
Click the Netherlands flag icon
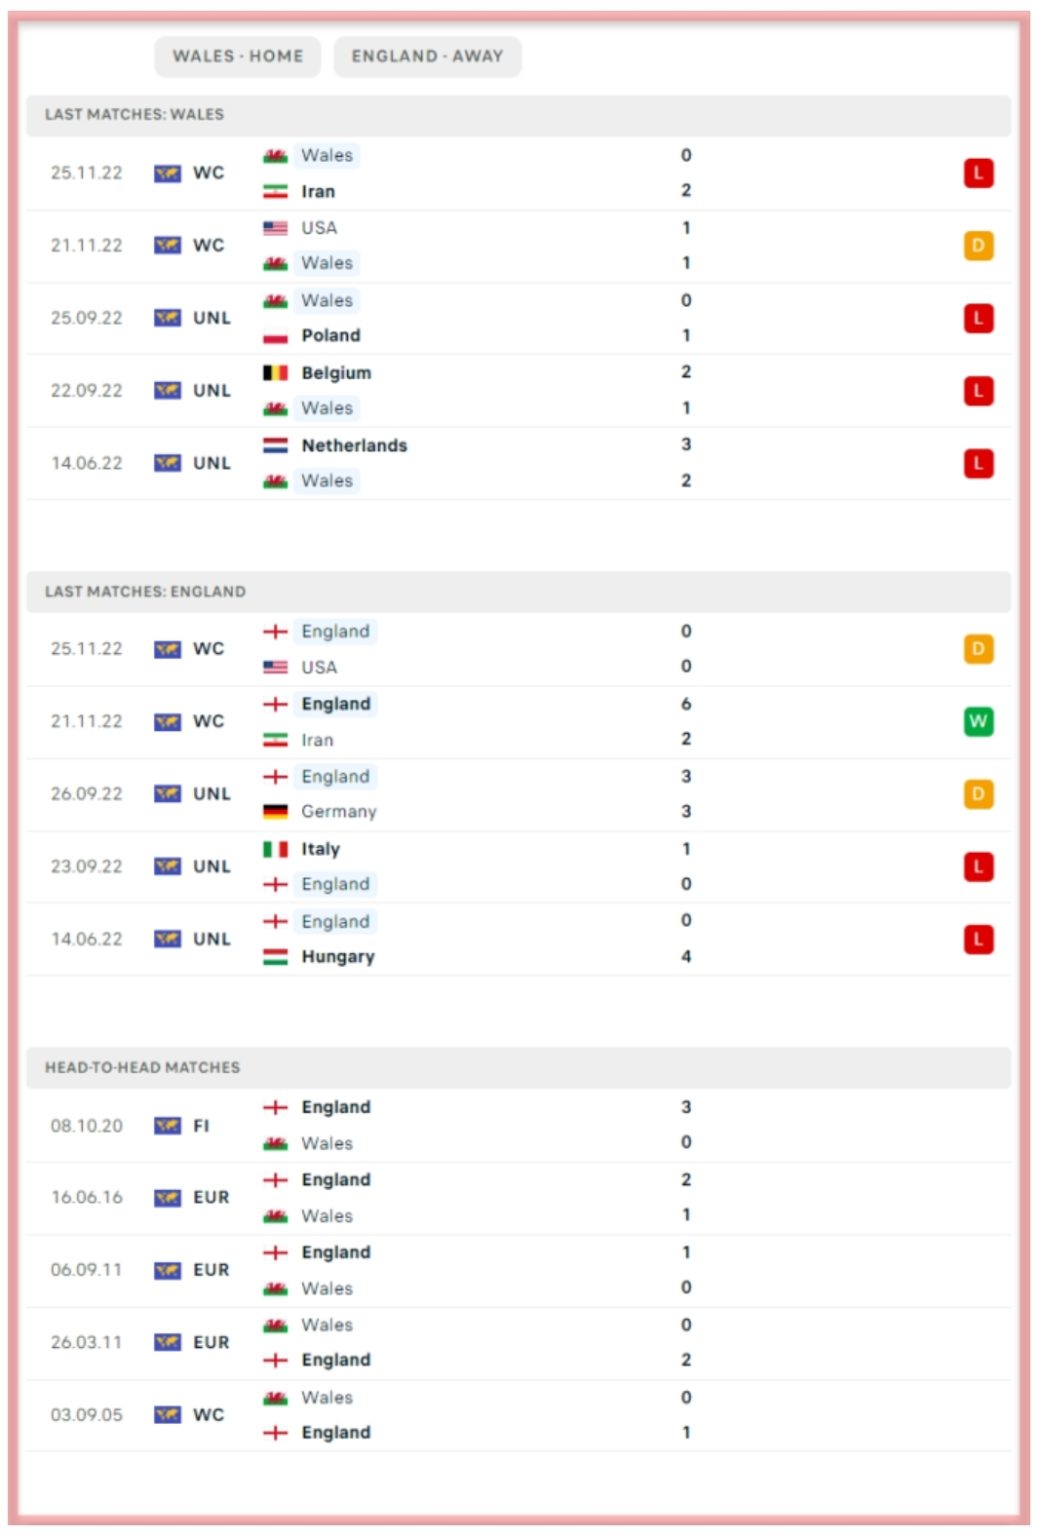pos(275,445)
